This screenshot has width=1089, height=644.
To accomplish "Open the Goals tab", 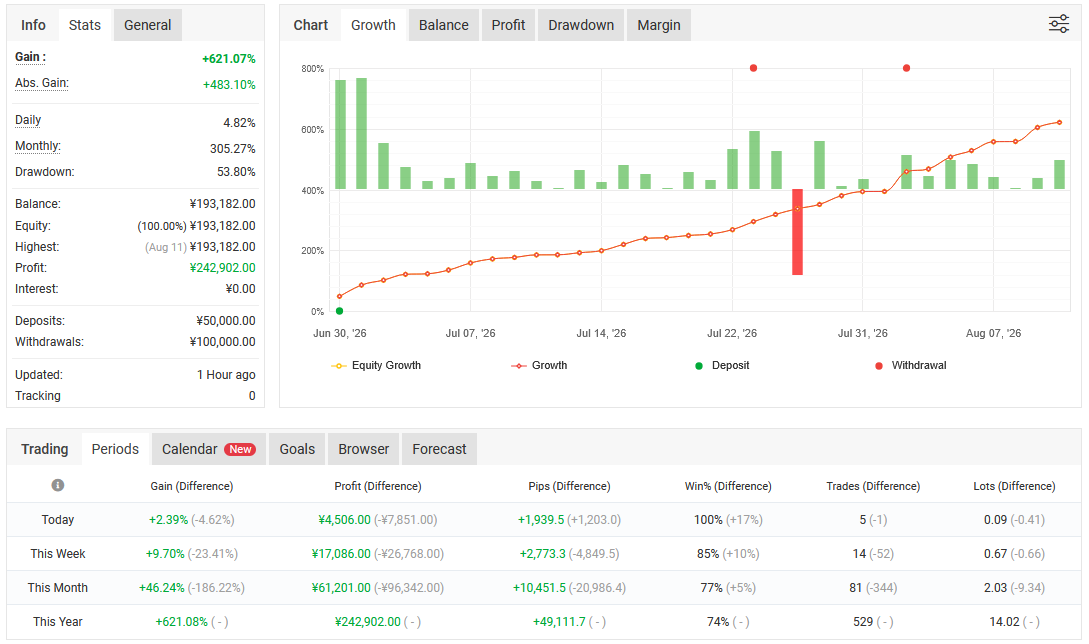I will click(297, 449).
